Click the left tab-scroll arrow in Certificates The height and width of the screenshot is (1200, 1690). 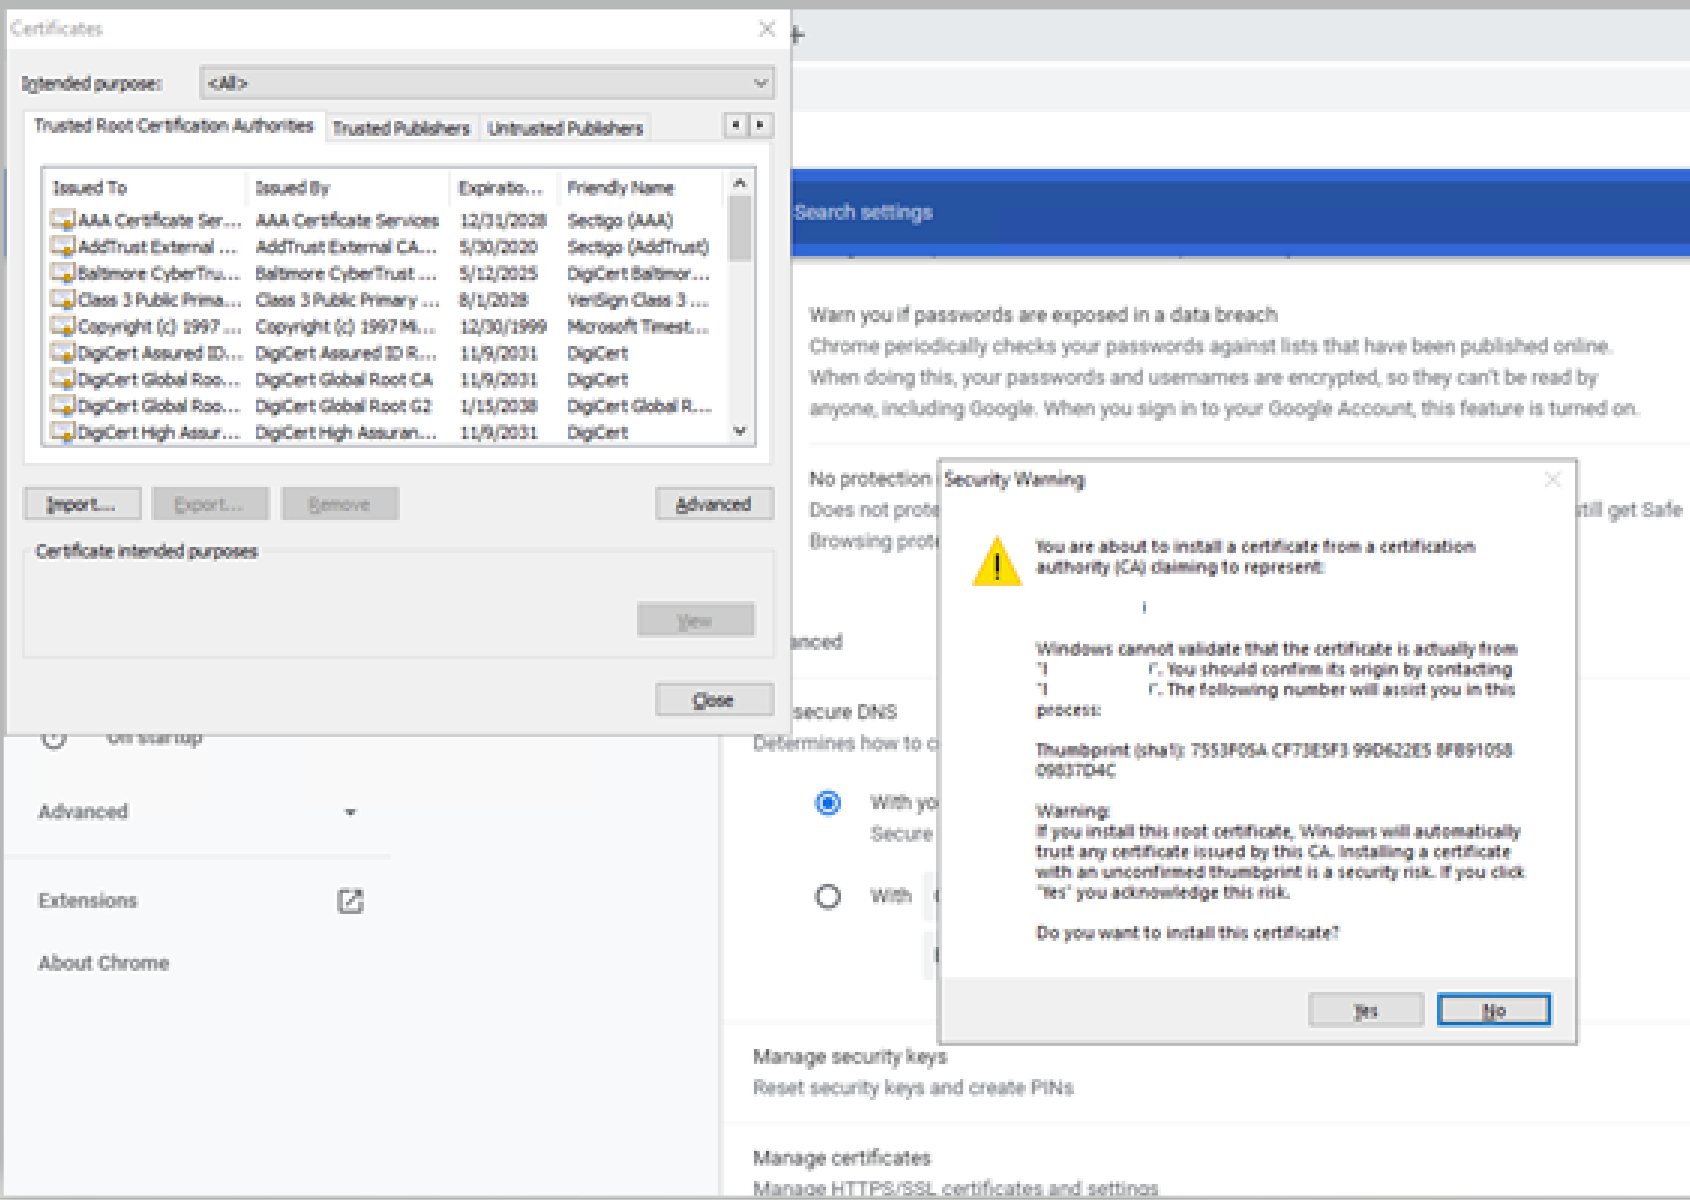(x=735, y=125)
